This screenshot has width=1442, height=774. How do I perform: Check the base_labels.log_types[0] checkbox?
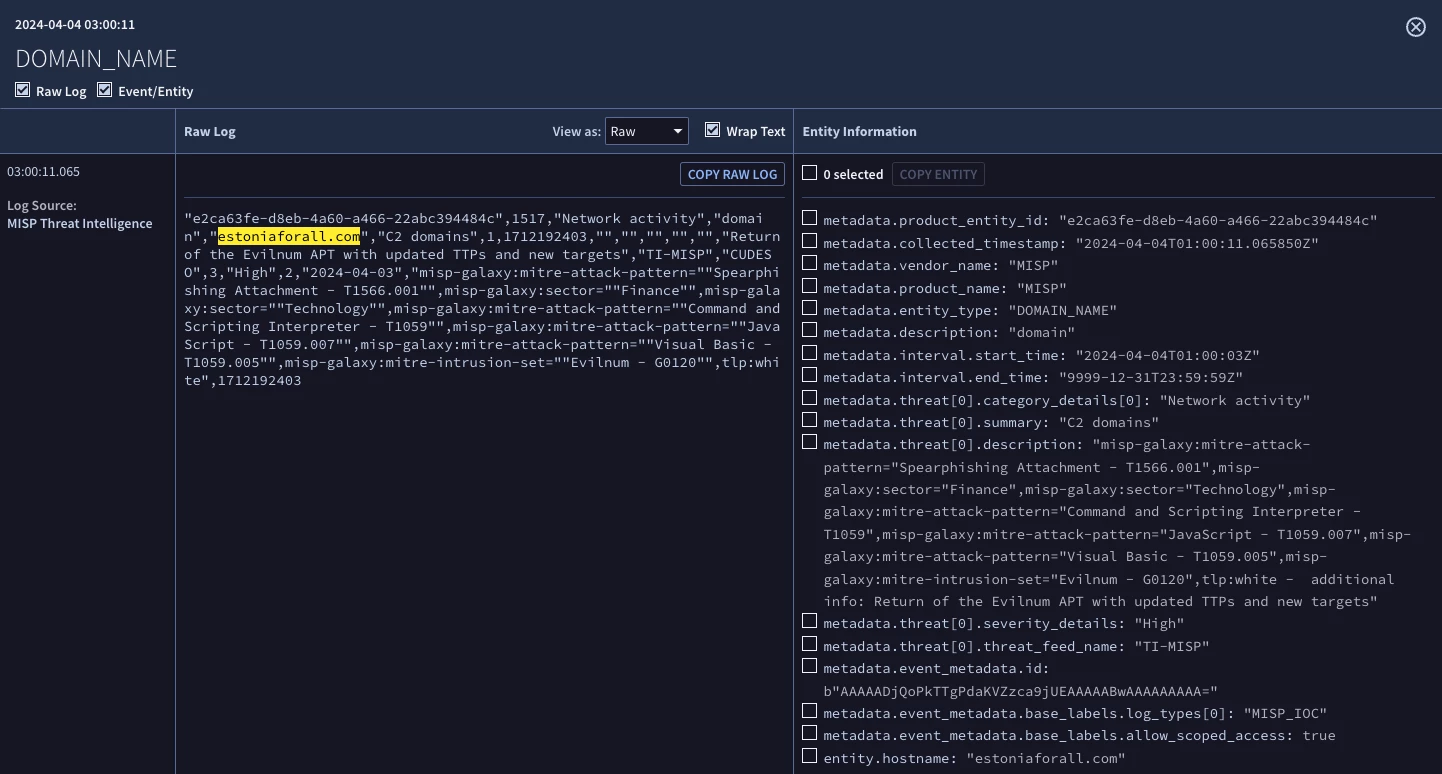pyautogui.click(x=810, y=711)
